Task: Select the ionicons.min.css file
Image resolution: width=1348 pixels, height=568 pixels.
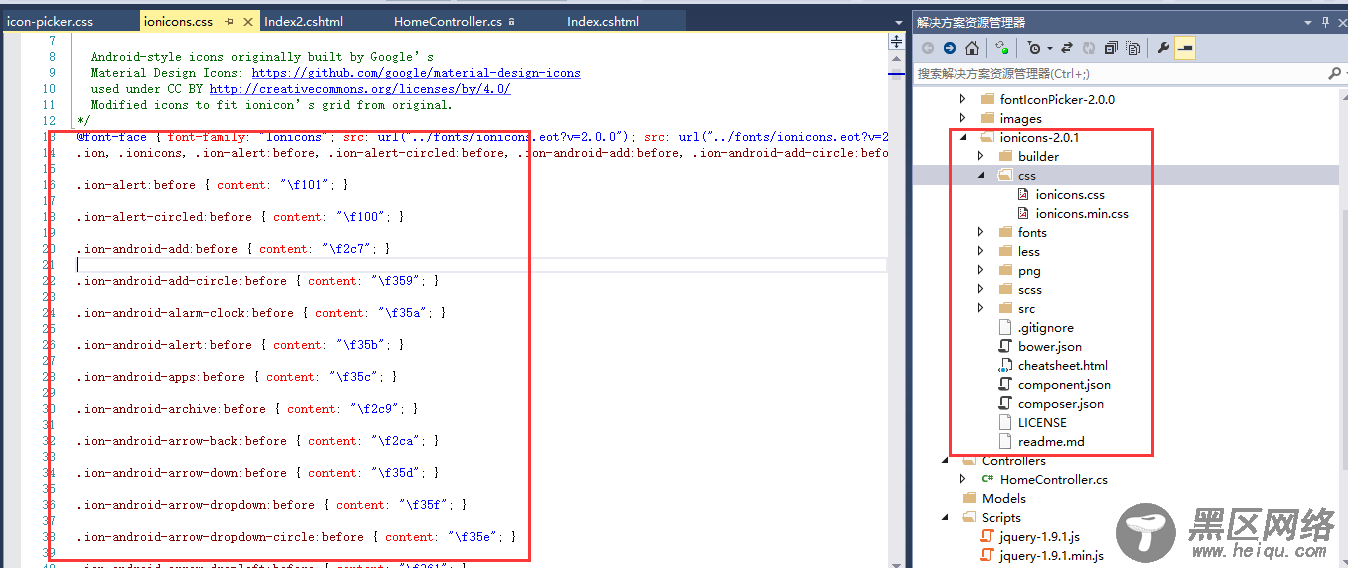Action: pos(1082,213)
